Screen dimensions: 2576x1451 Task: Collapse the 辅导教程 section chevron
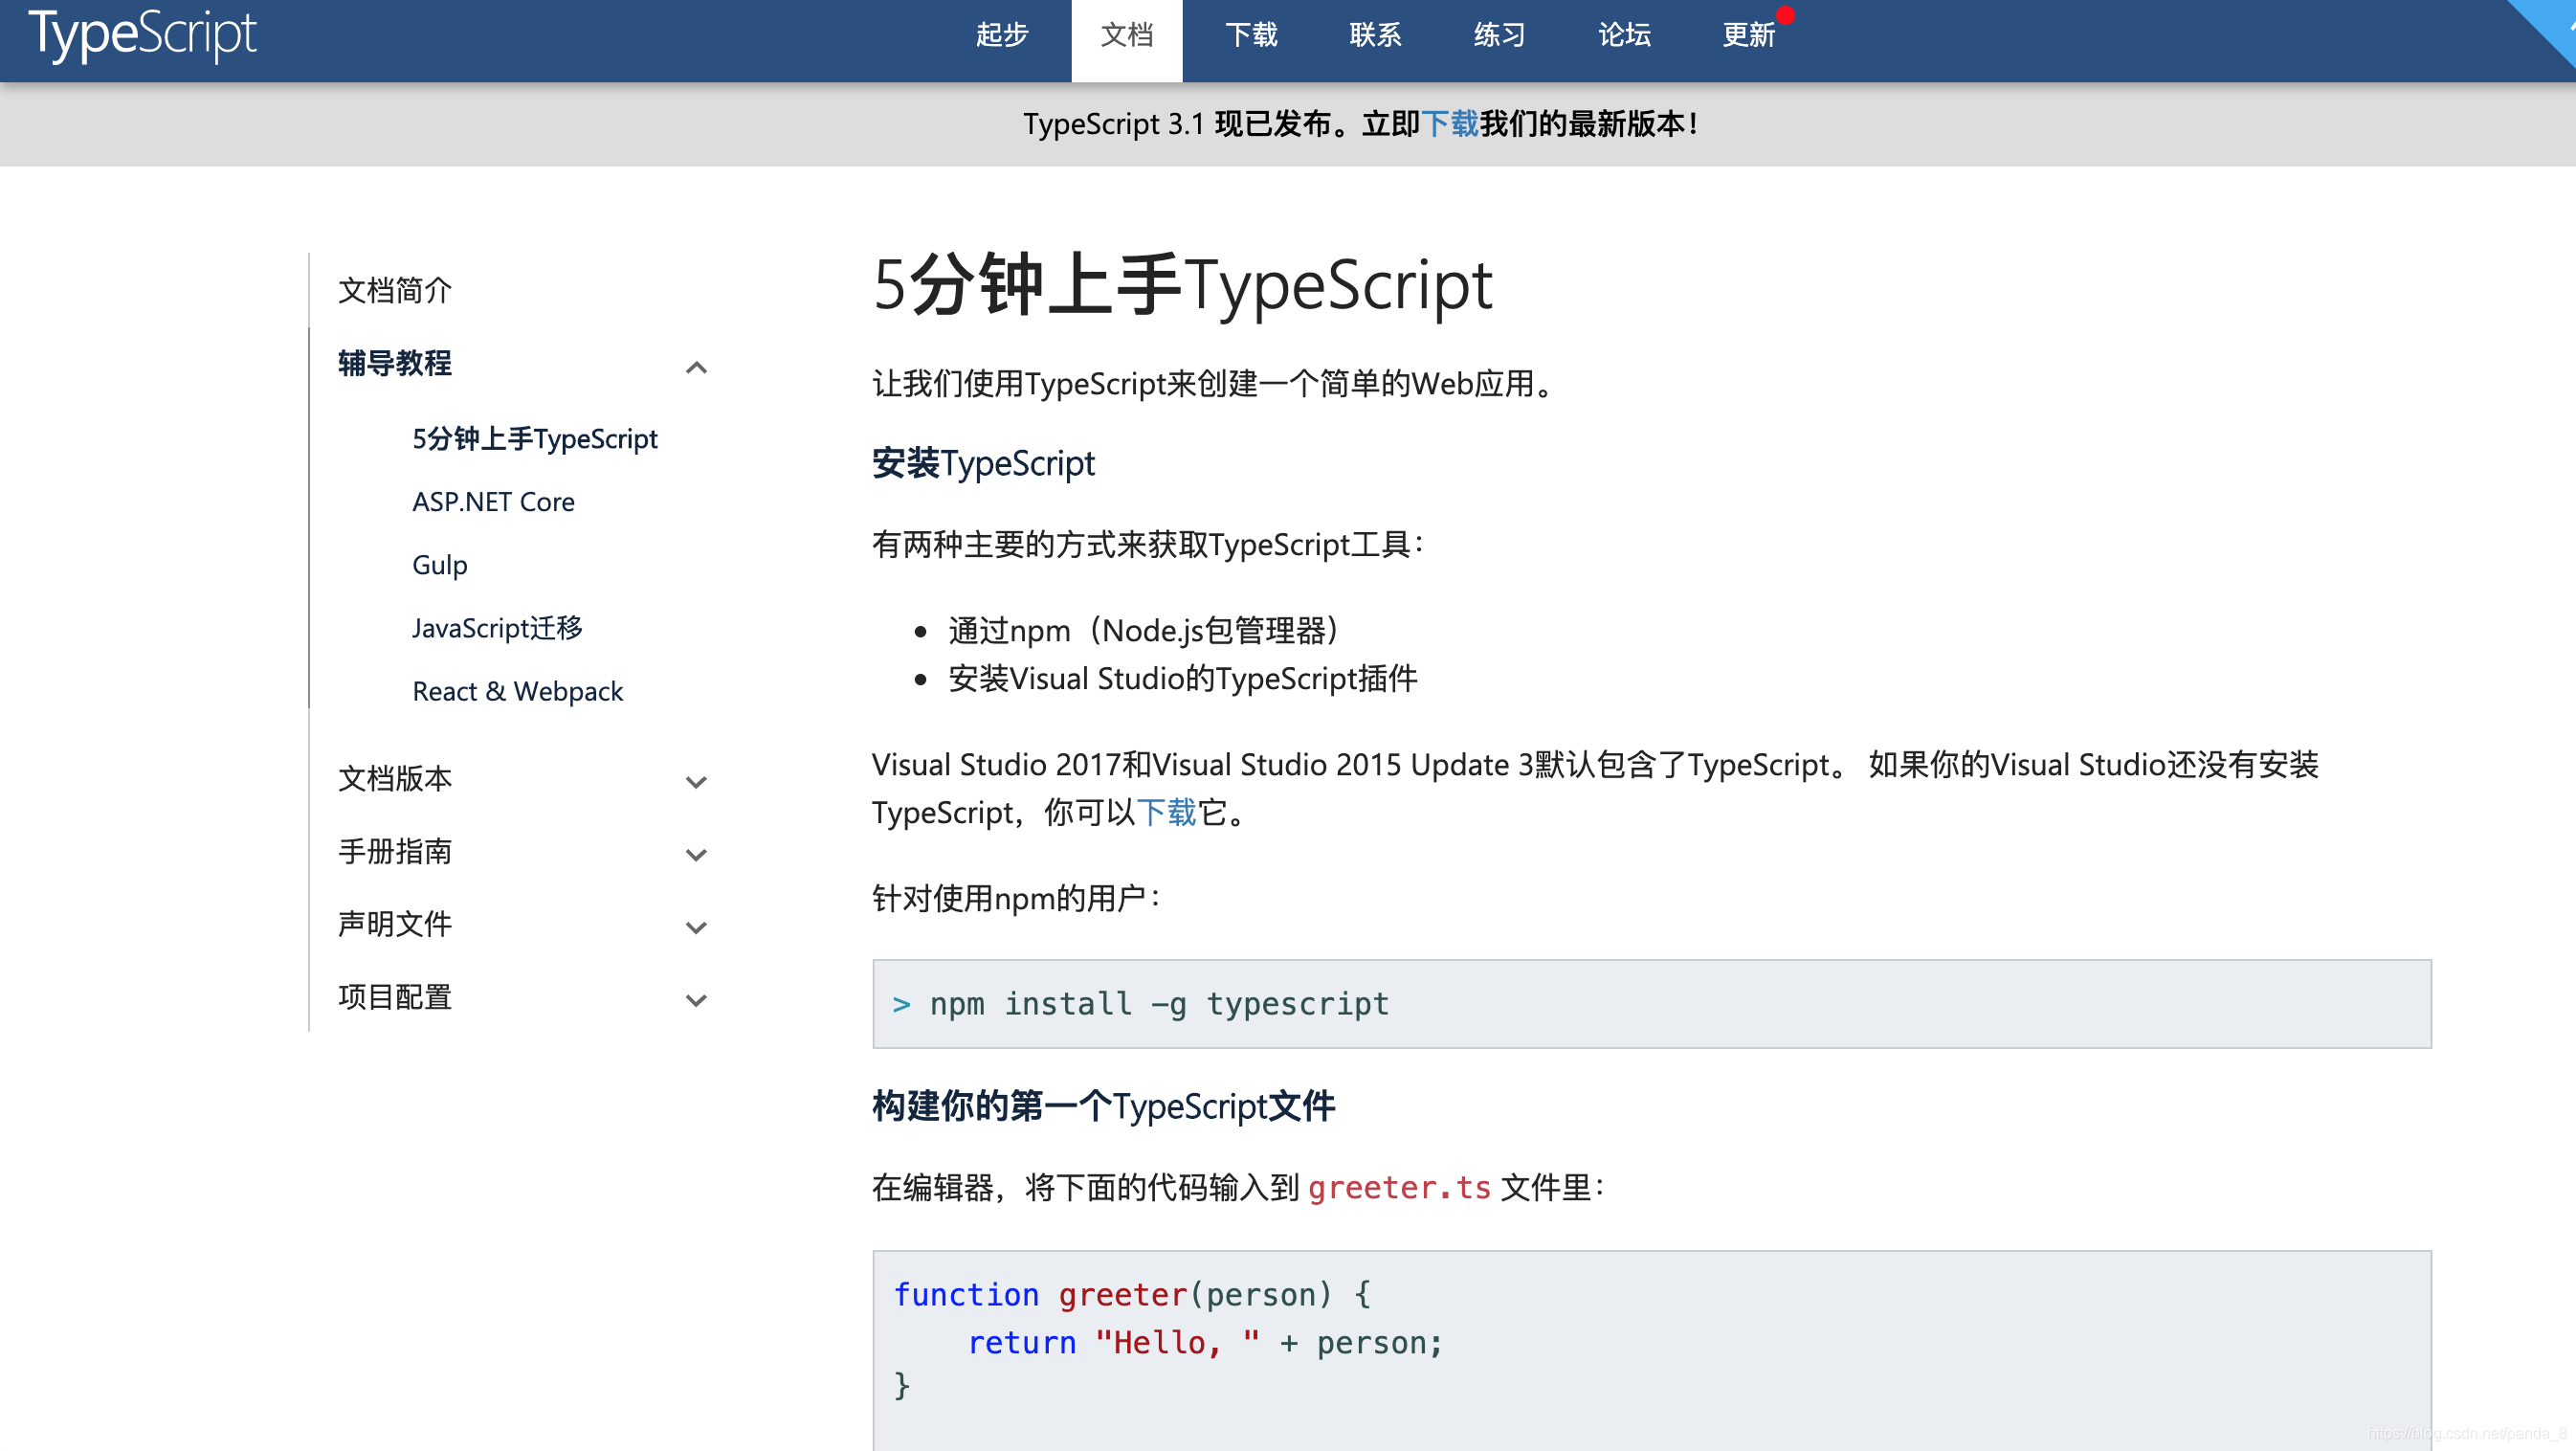[x=697, y=367]
